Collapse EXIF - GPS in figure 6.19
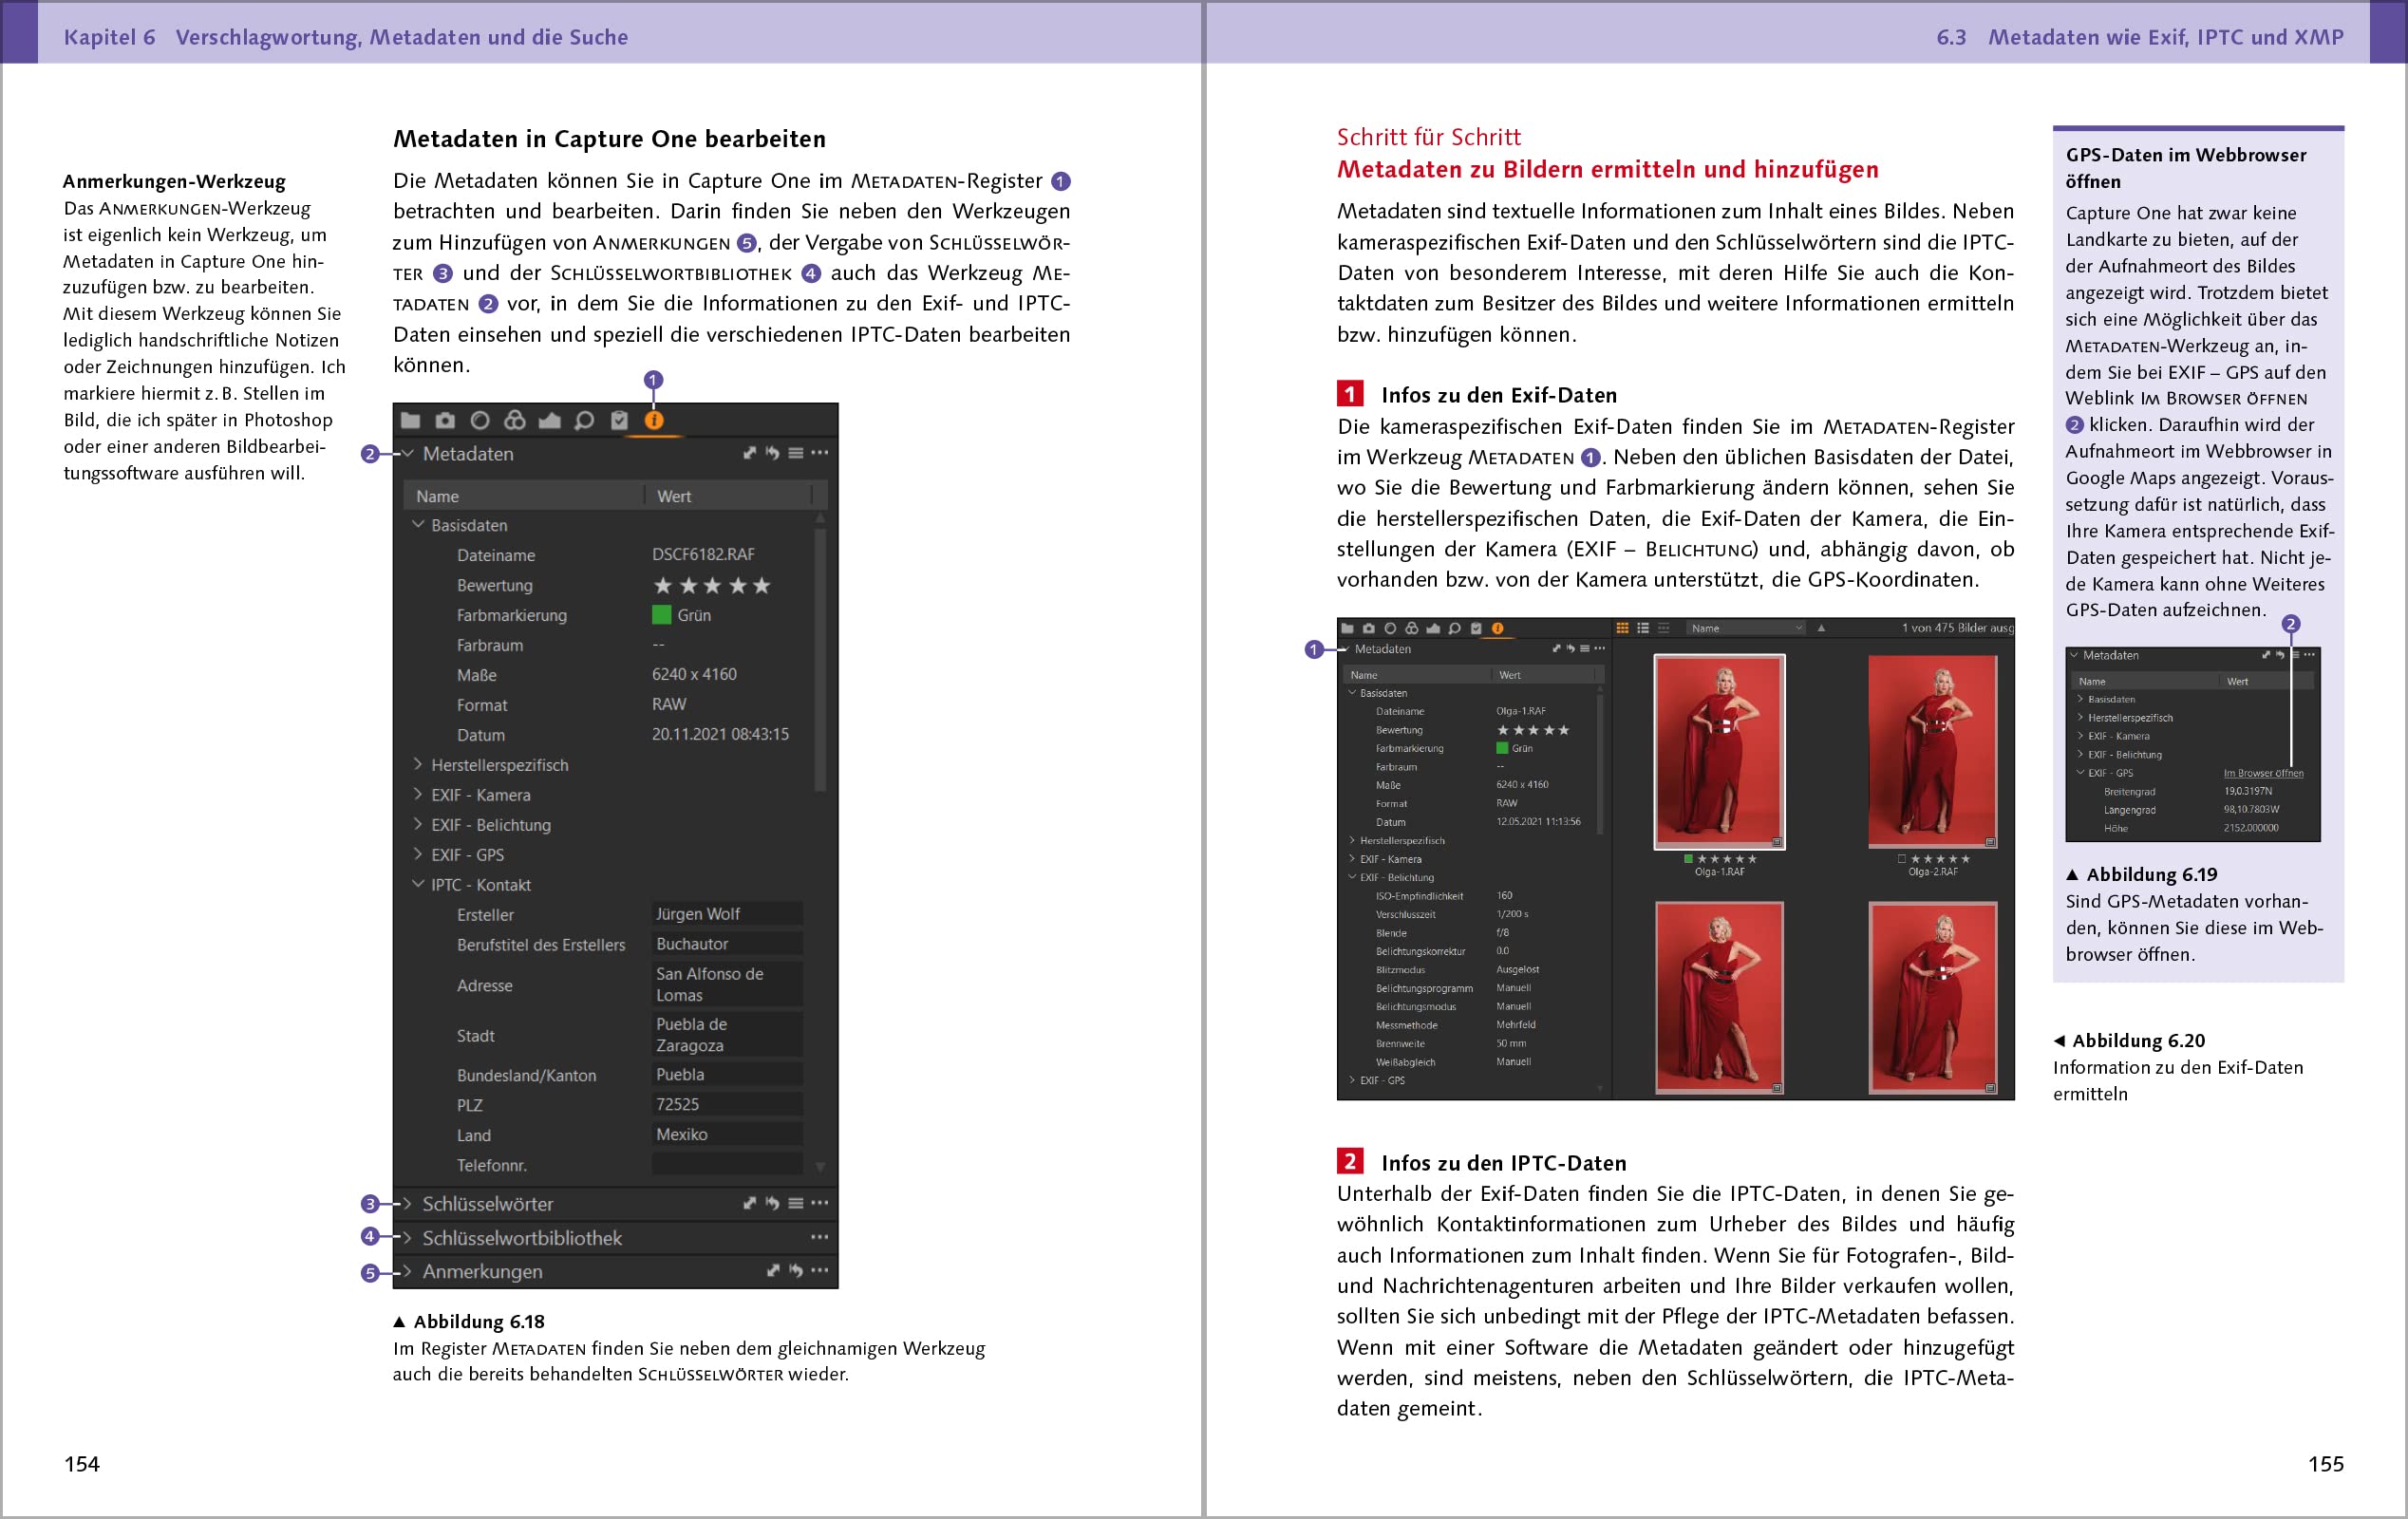Screen dimensions: 2408x1519 coord(2080,772)
